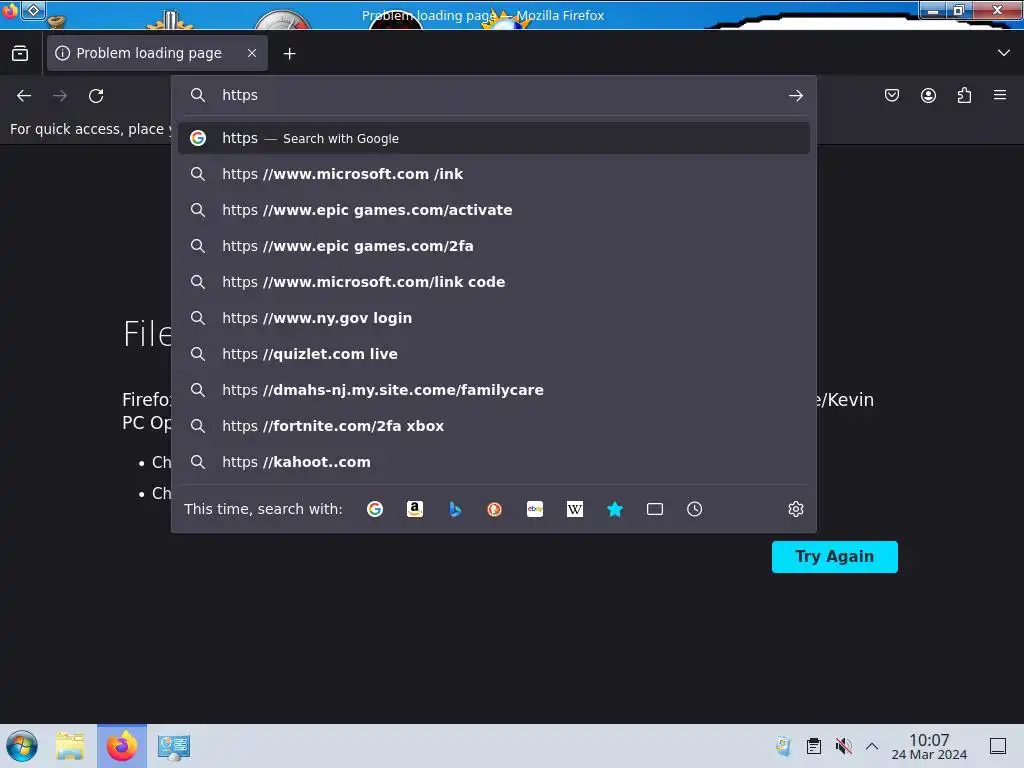Select www.microsoft.com /ink suggestion
This screenshot has height=768, width=1024.
point(494,174)
